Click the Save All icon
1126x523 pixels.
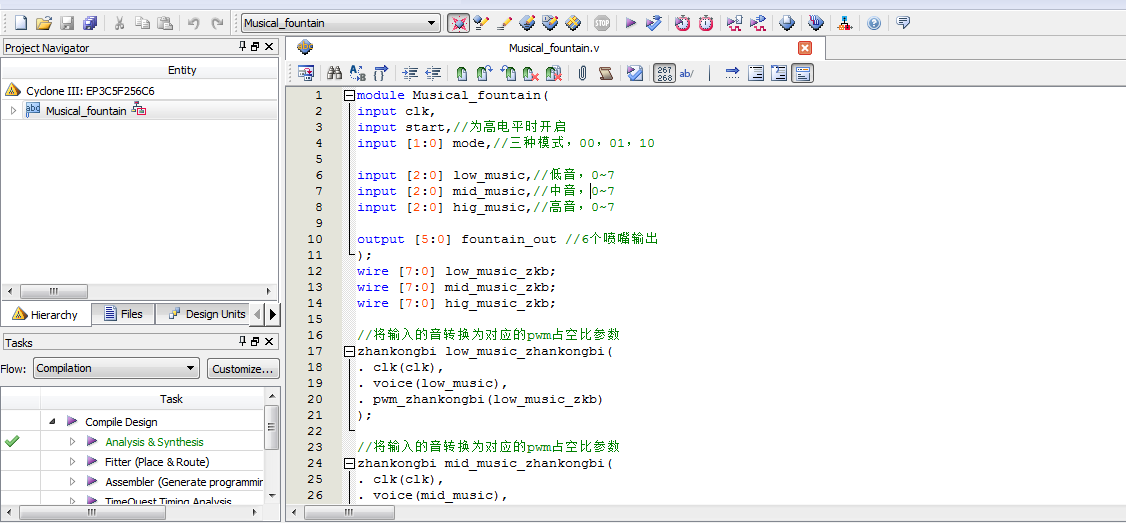(x=90, y=23)
